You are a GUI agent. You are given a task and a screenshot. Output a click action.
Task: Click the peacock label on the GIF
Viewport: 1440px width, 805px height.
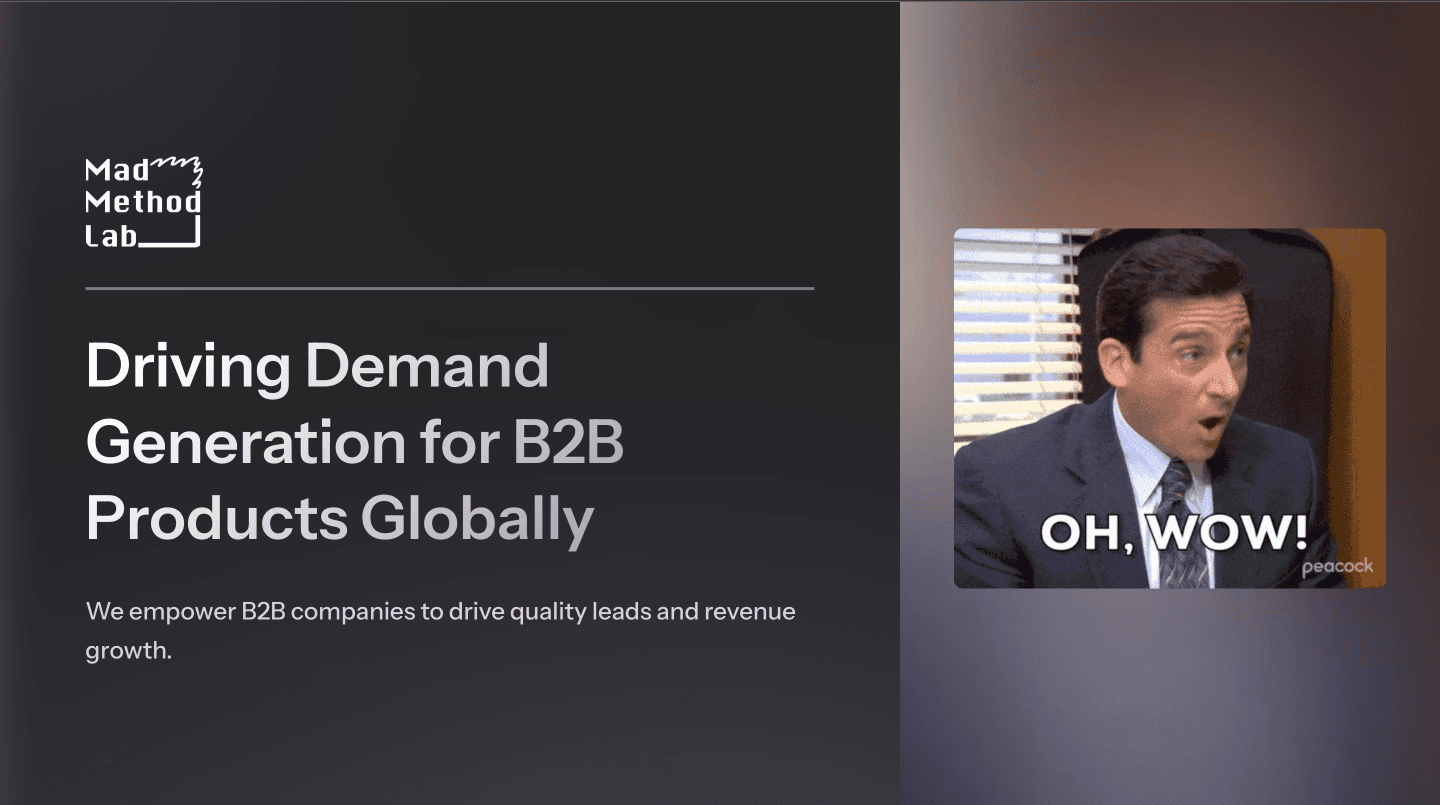click(x=1337, y=567)
